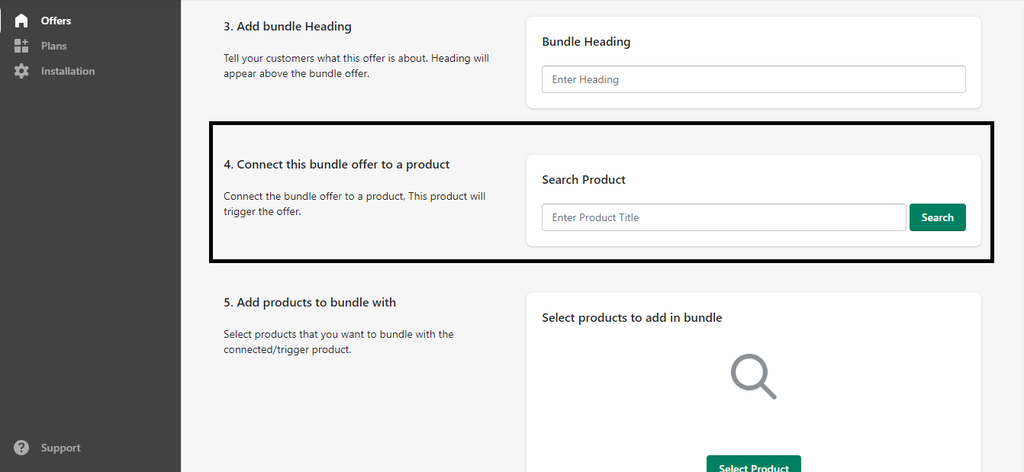Click the Offers home icon

21,21
